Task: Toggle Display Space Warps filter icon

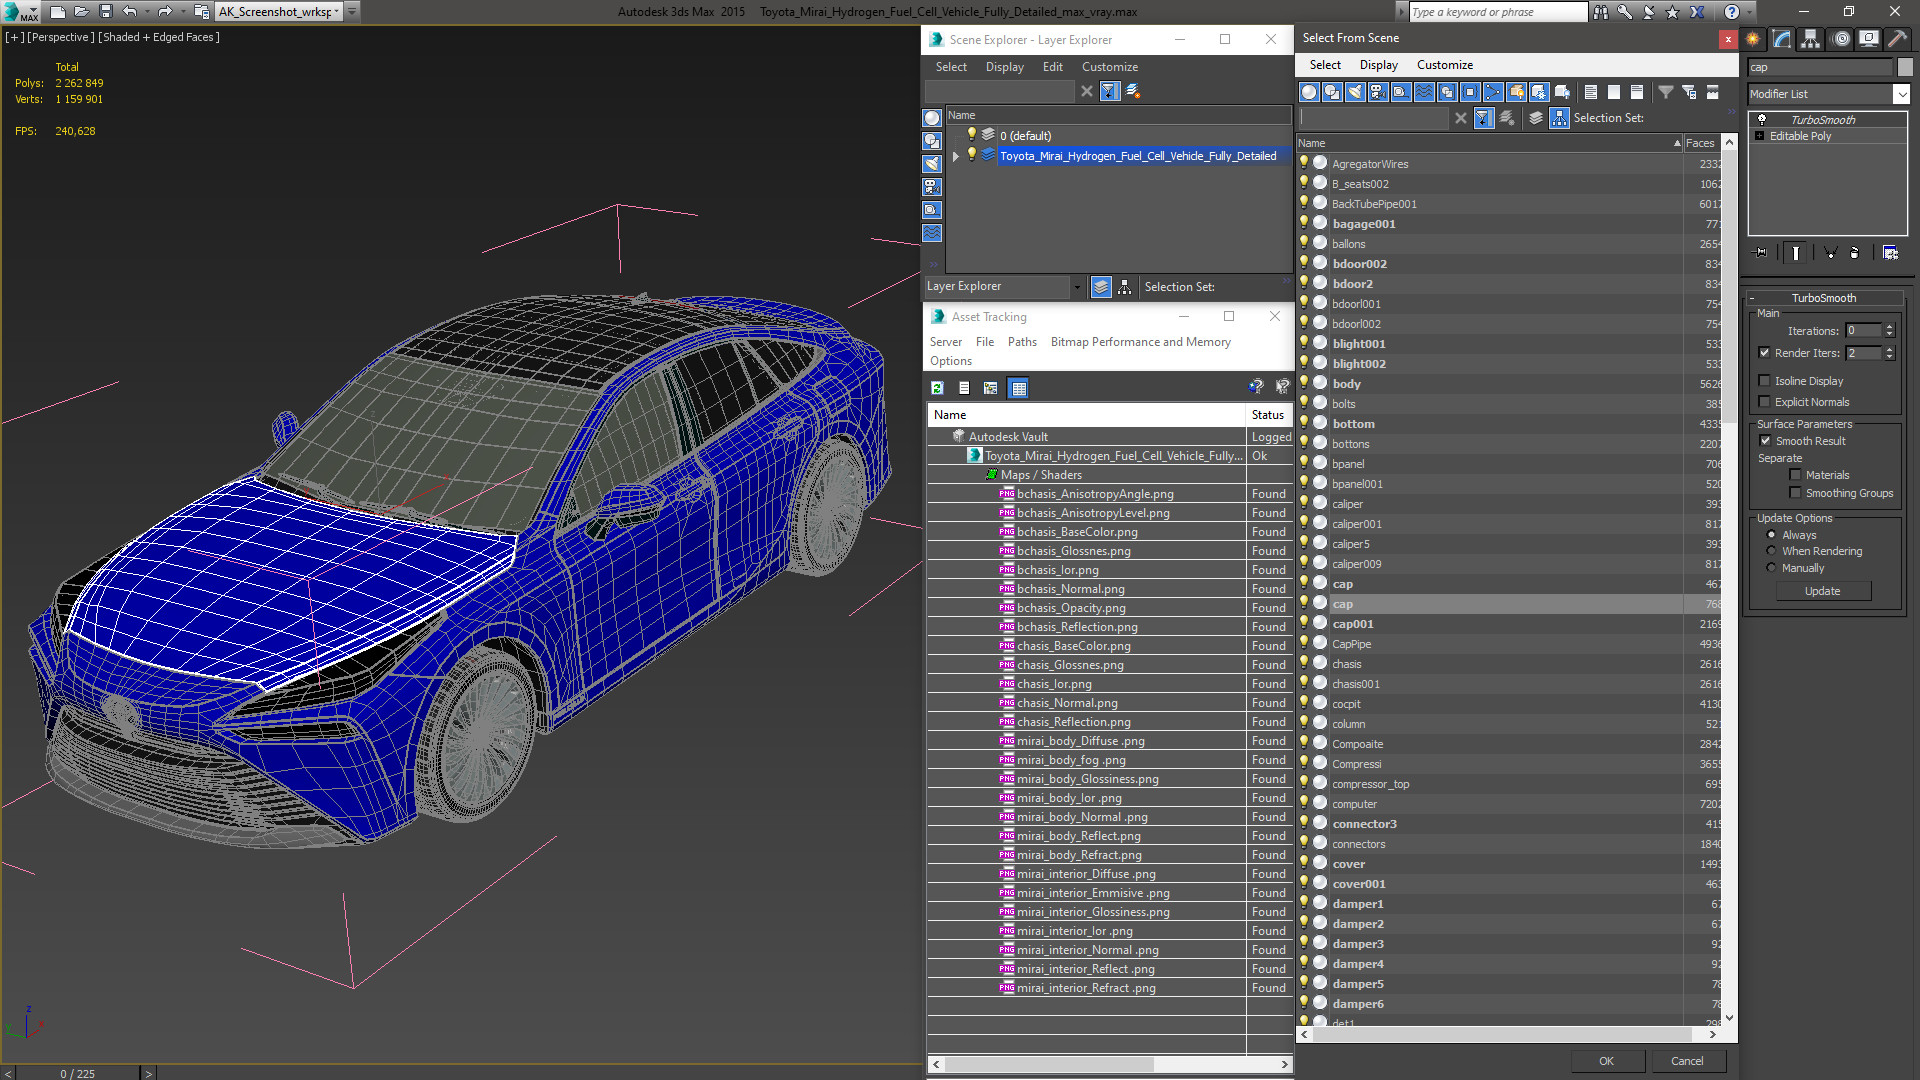Action: pos(1424,92)
